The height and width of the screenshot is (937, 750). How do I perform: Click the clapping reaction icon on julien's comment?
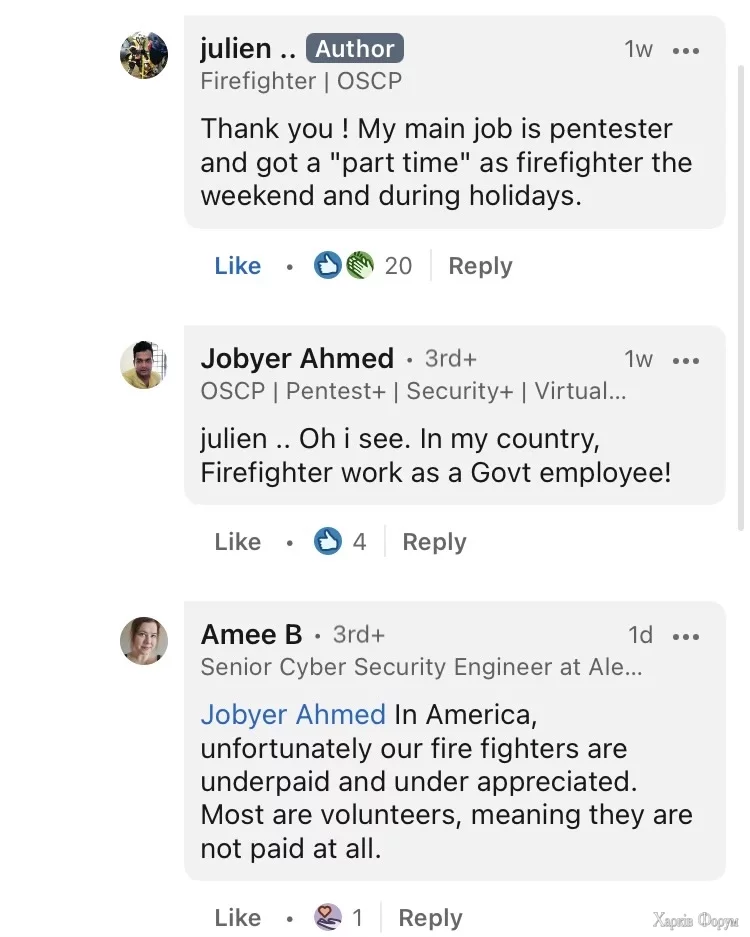(360, 266)
